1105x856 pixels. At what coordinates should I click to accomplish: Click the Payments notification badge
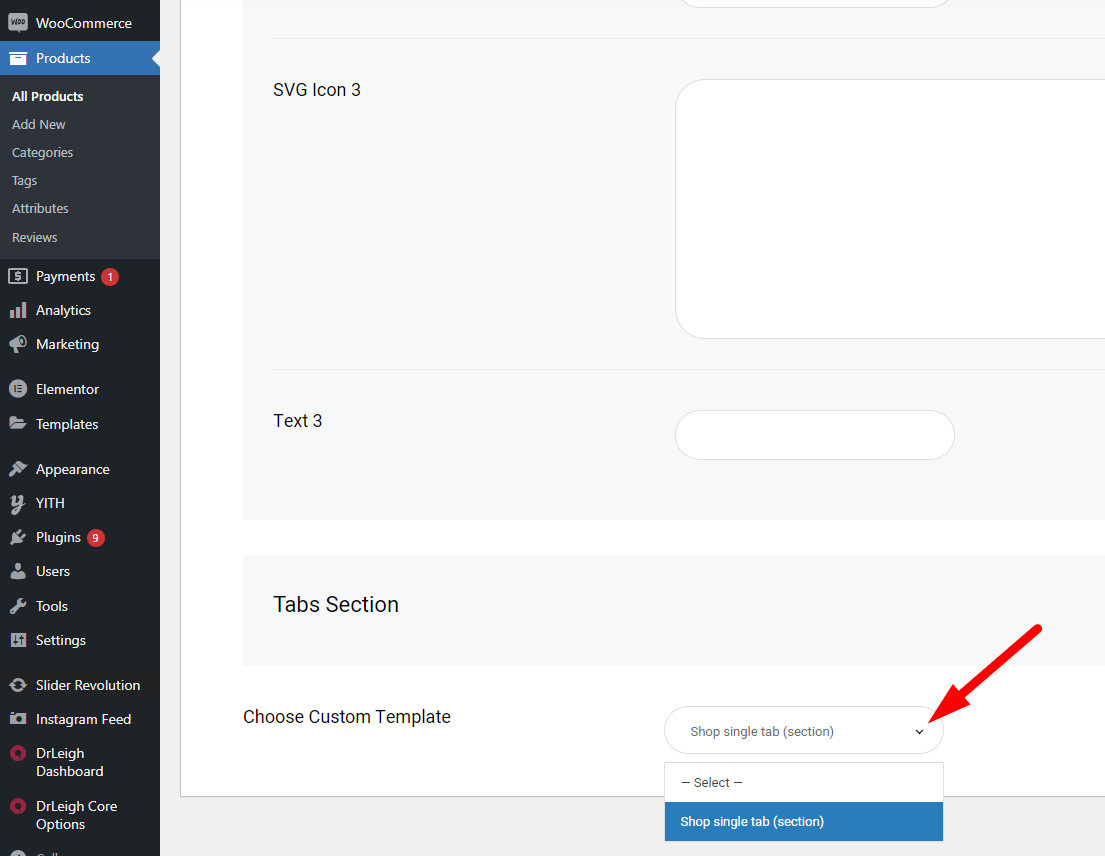pyautogui.click(x=110, y=277)
